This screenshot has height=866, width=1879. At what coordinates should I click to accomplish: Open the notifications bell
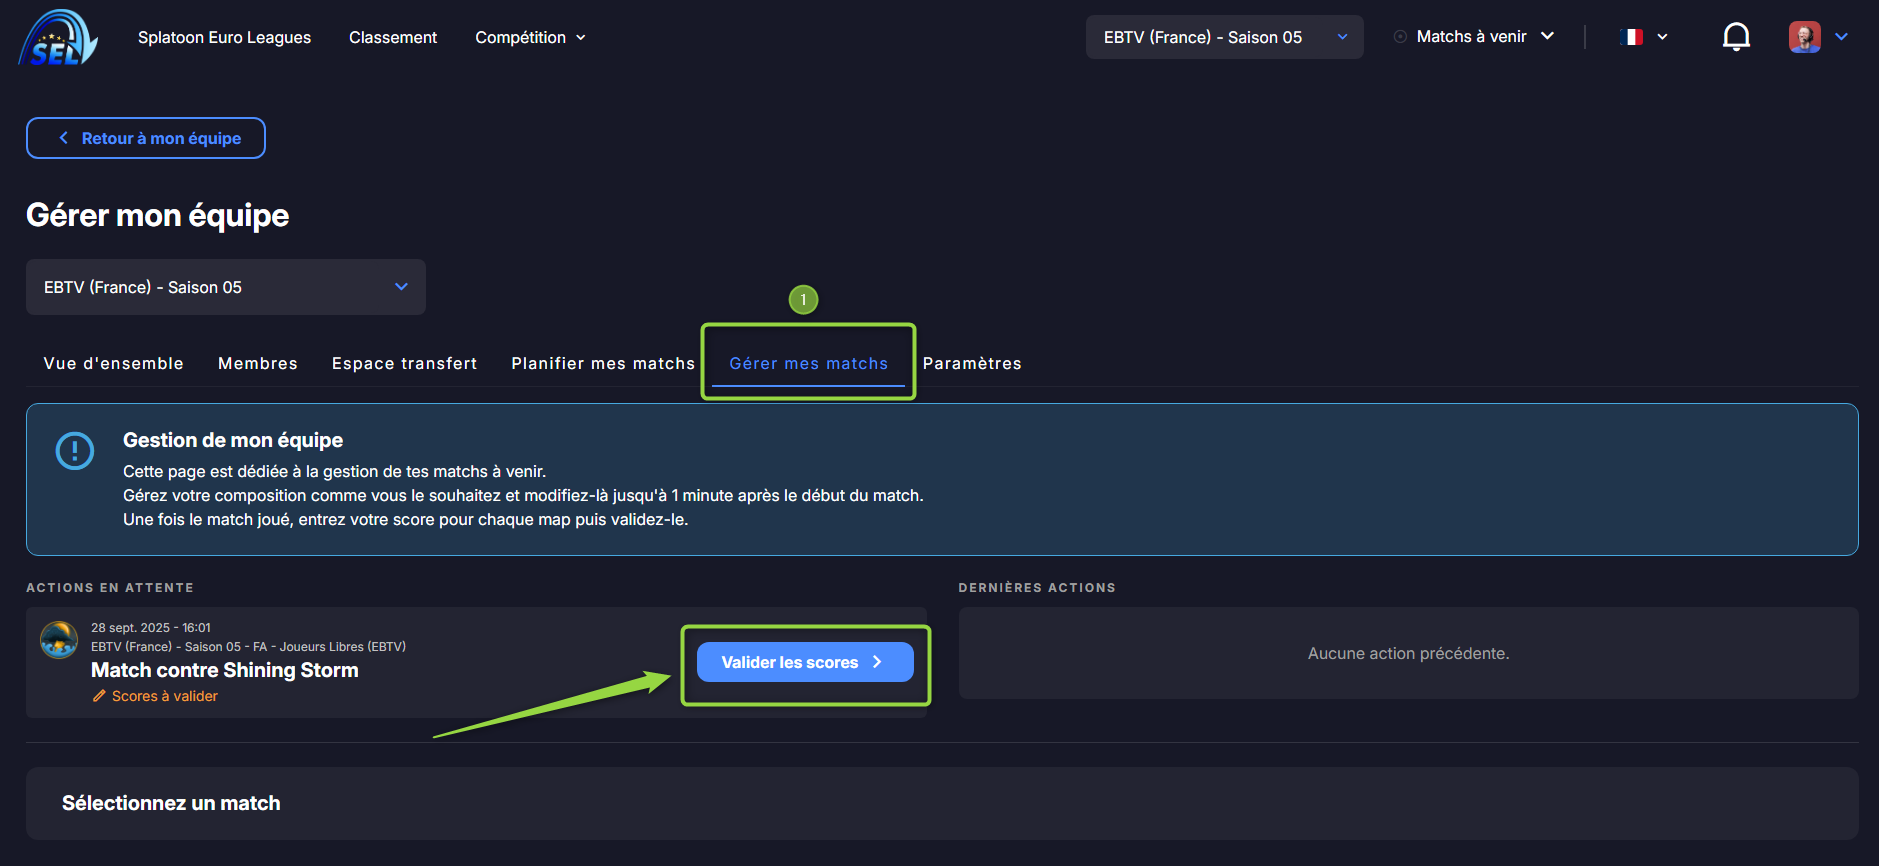click(1736, 37)
